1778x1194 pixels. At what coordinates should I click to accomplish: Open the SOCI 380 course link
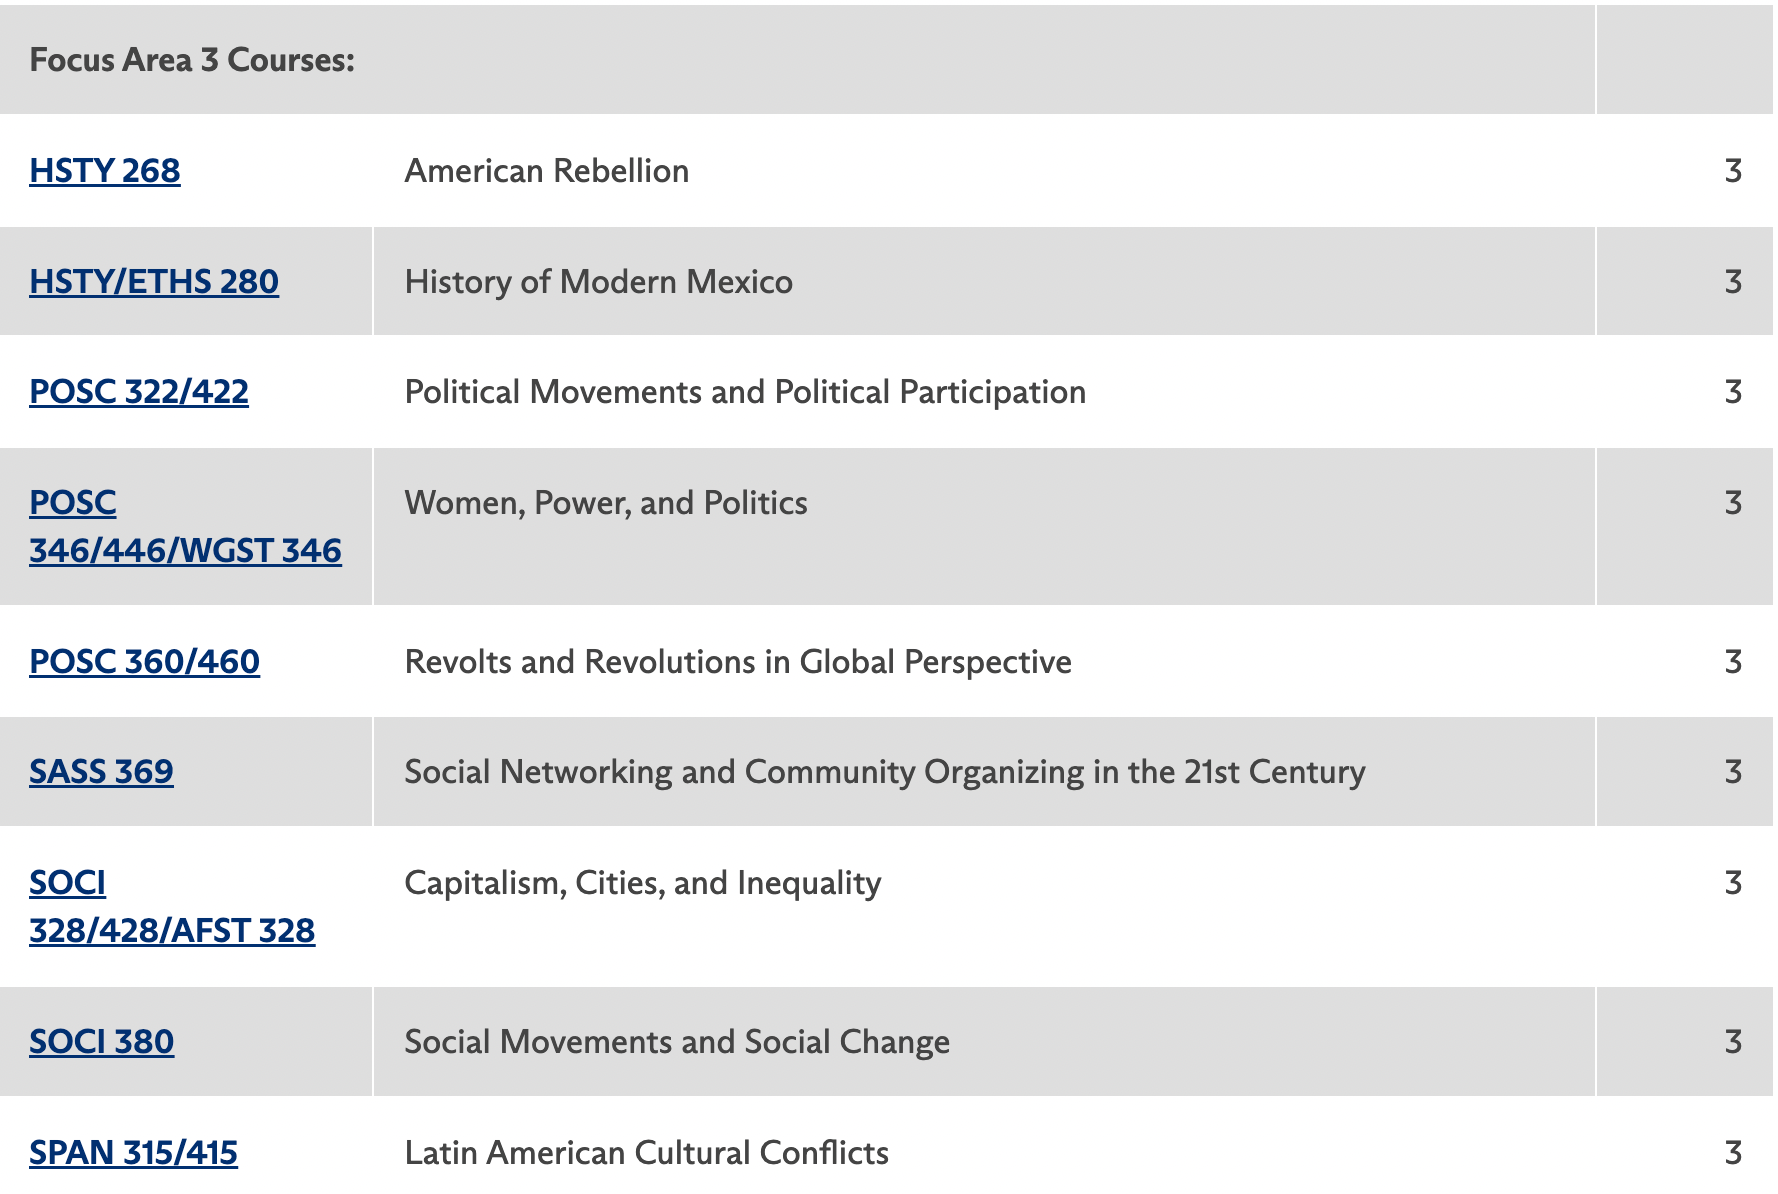pos(101,1042)
